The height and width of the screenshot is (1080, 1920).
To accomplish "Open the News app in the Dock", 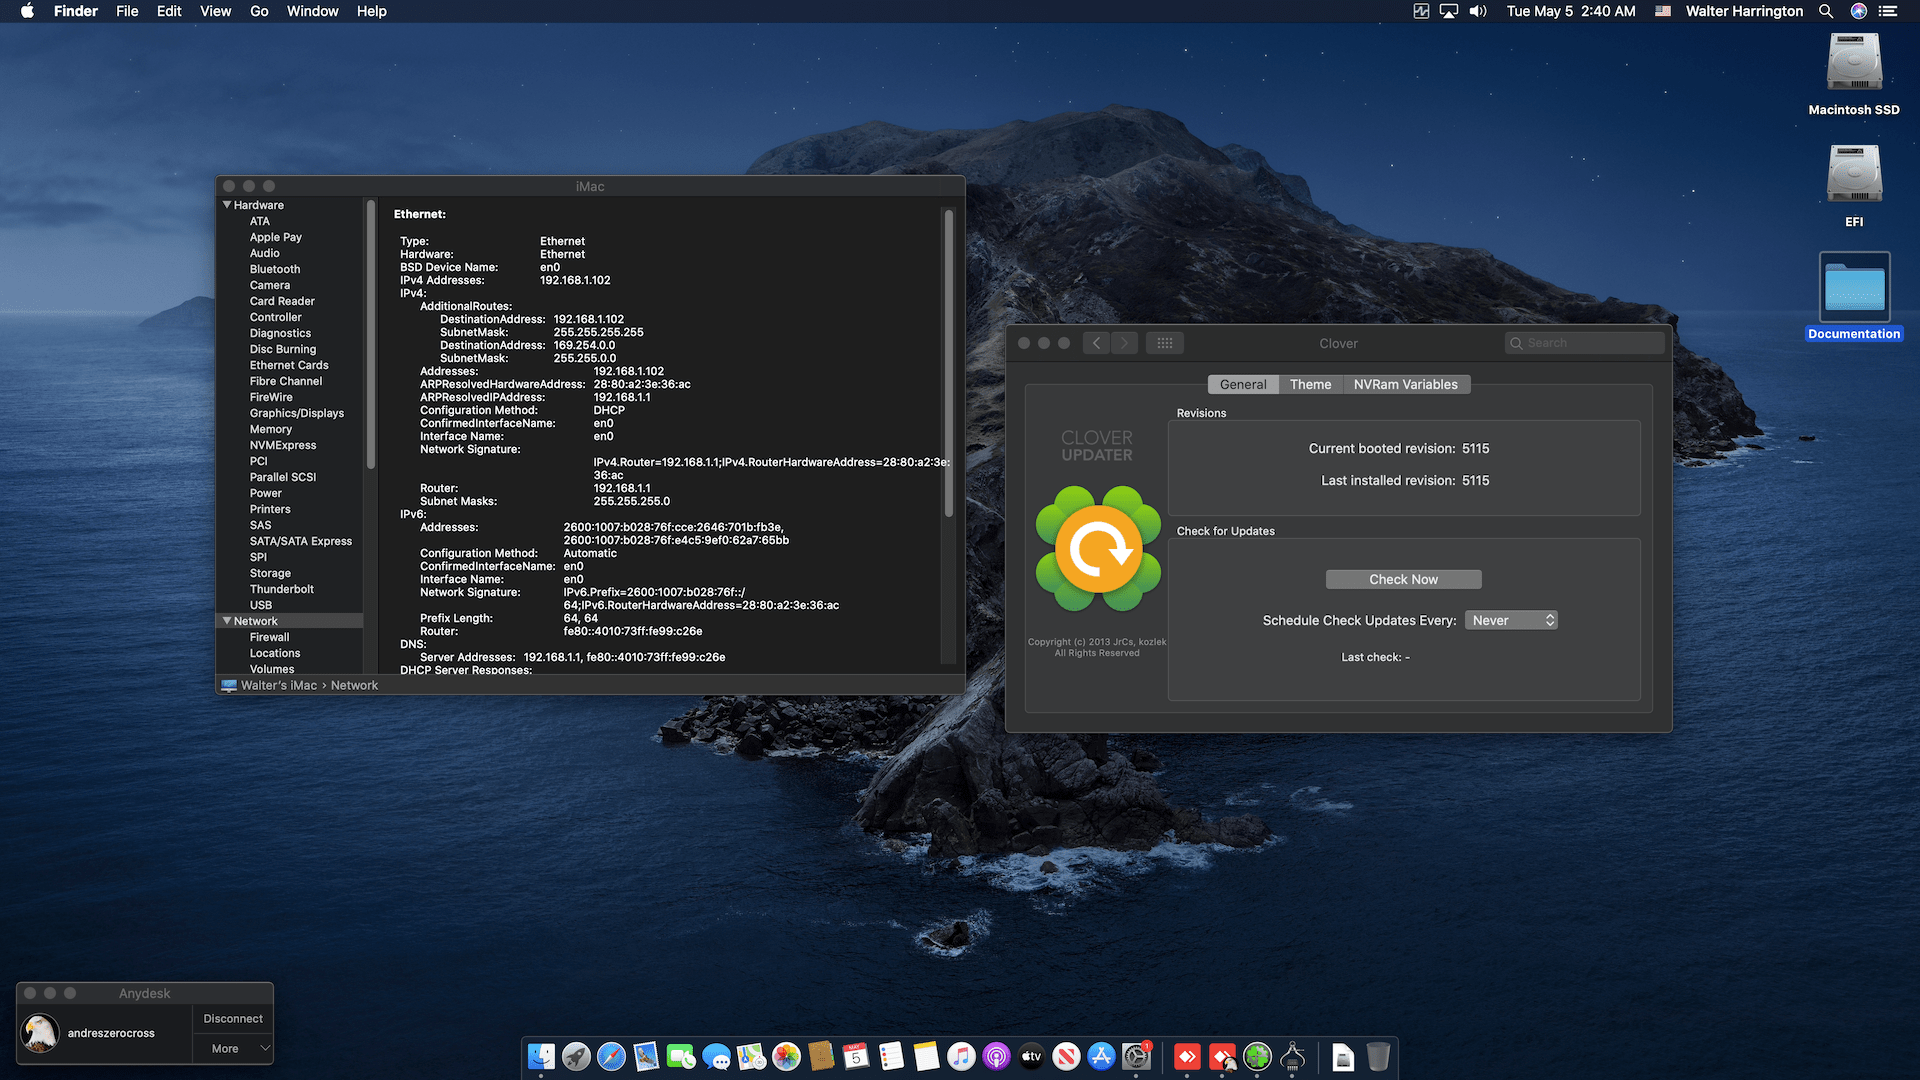I will (x=1066, y=1056).
